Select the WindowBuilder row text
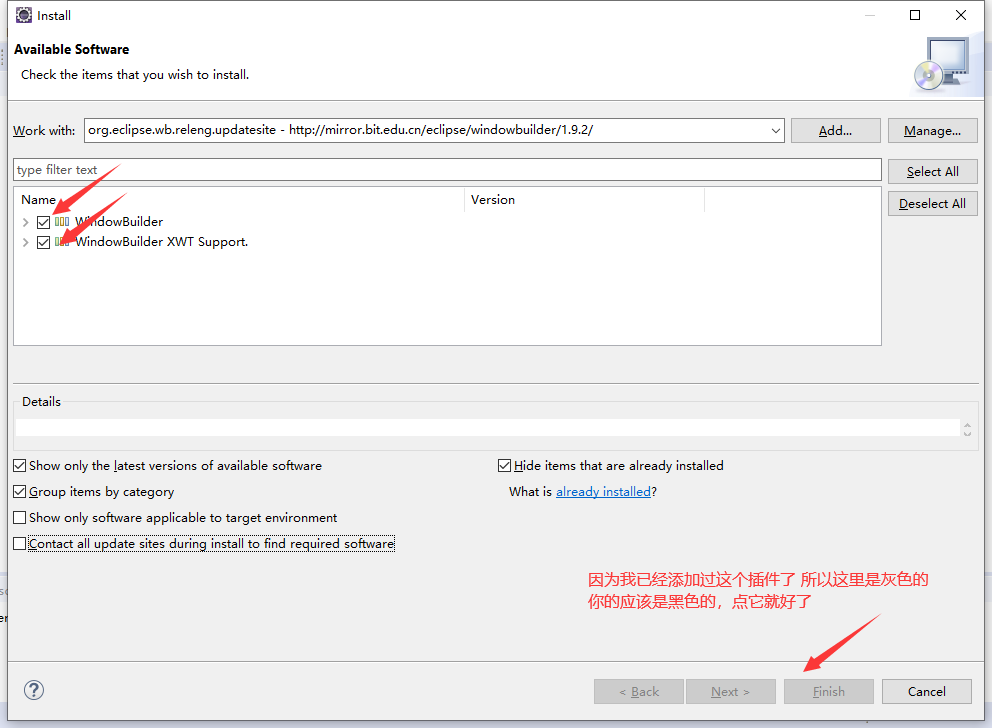This screenshot has height=728, width=992. coord(119,221)
